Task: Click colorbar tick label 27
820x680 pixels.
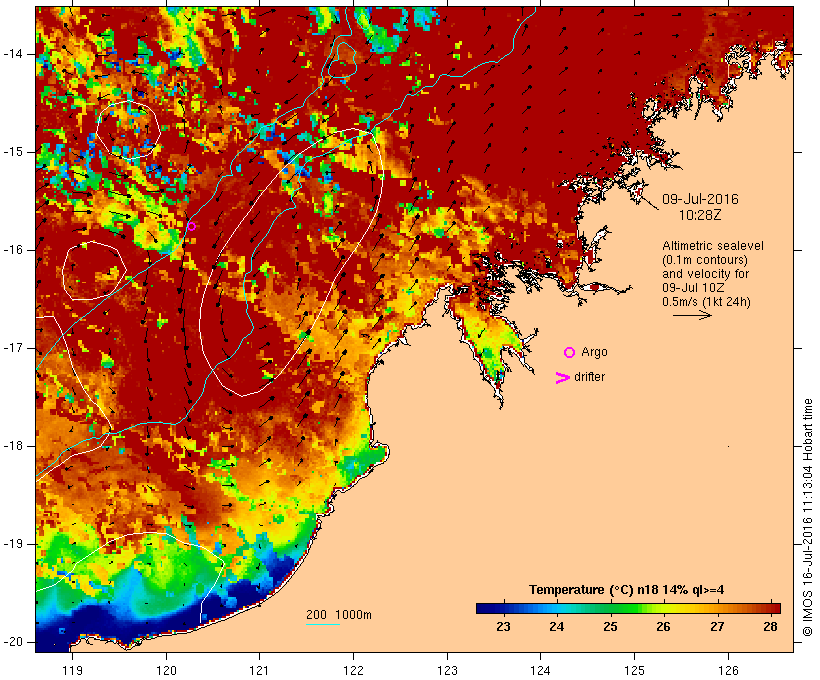Action: 717,626
